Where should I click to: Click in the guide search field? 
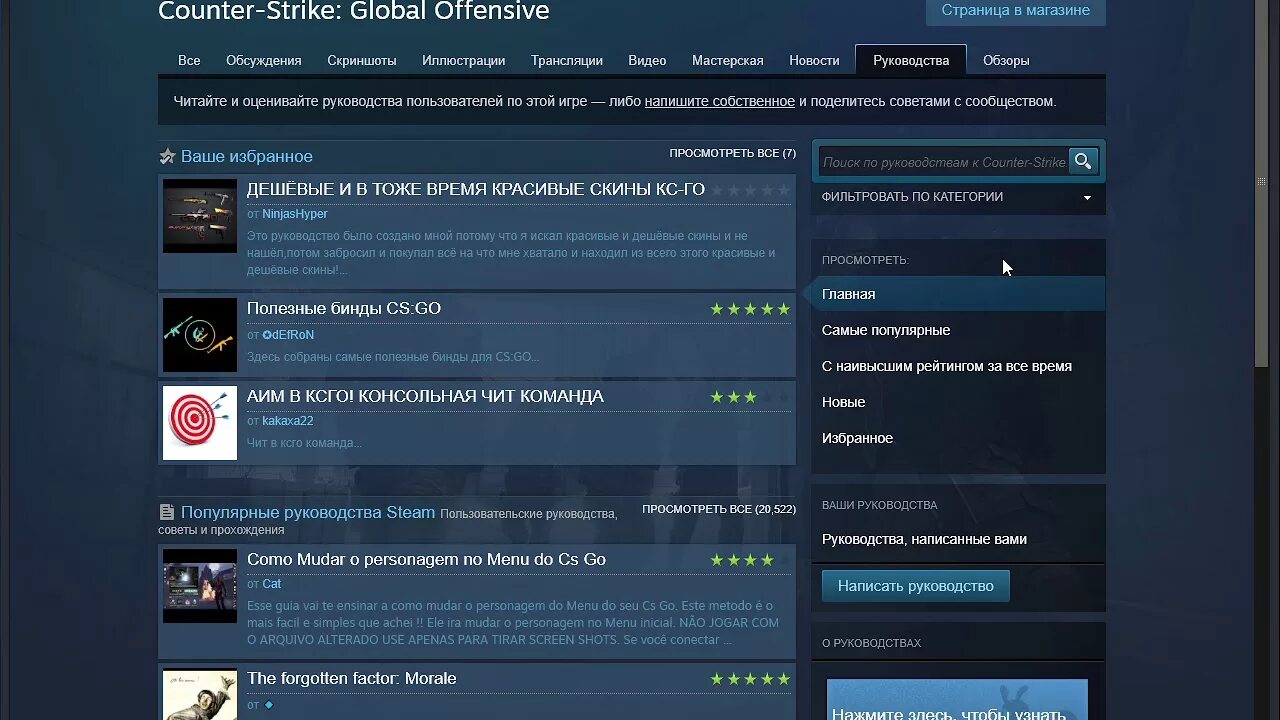point(943,161)
